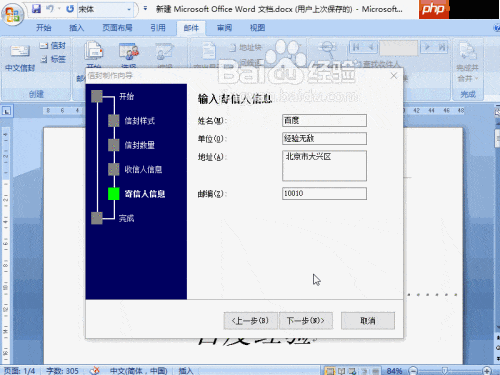Select 信封样式 step in wizard sidebar
This screenshot has width=500, height=375.
pyautogui.click(x=139, y=121)
